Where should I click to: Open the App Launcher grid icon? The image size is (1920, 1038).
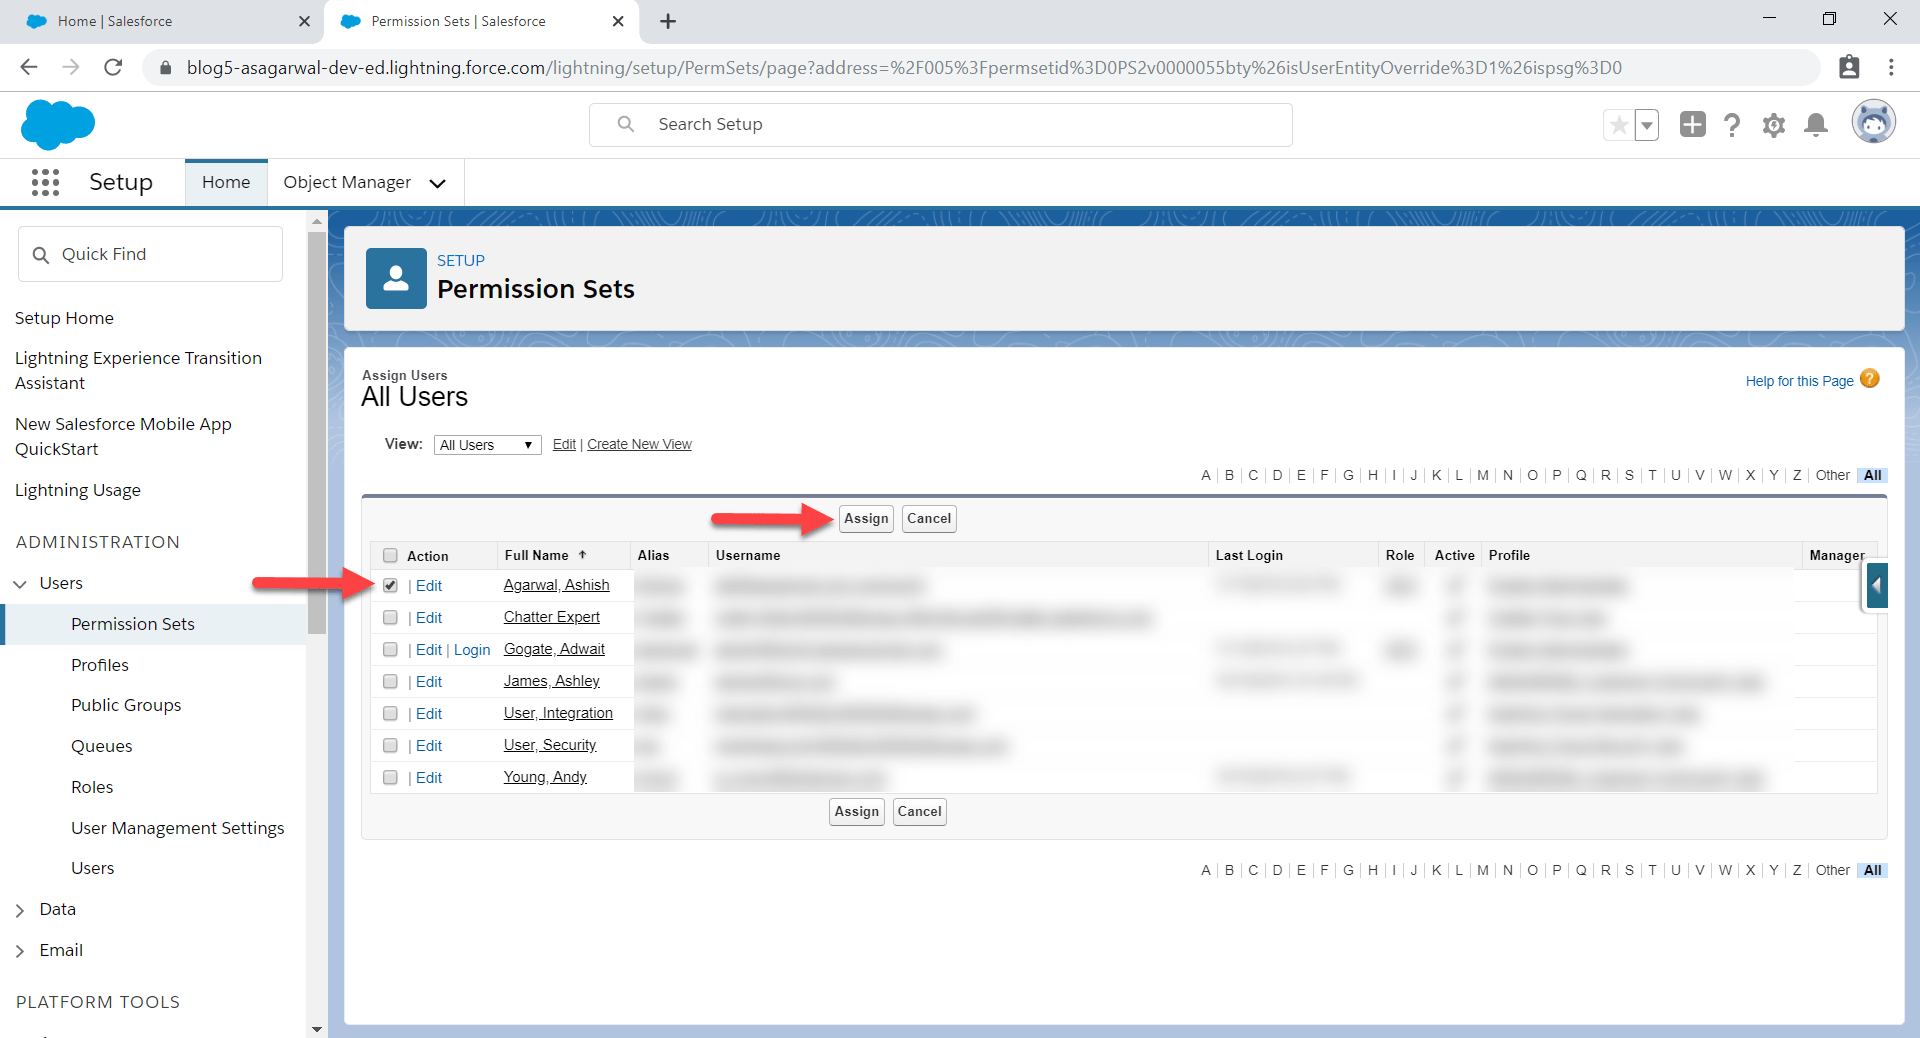coord(45,182)
